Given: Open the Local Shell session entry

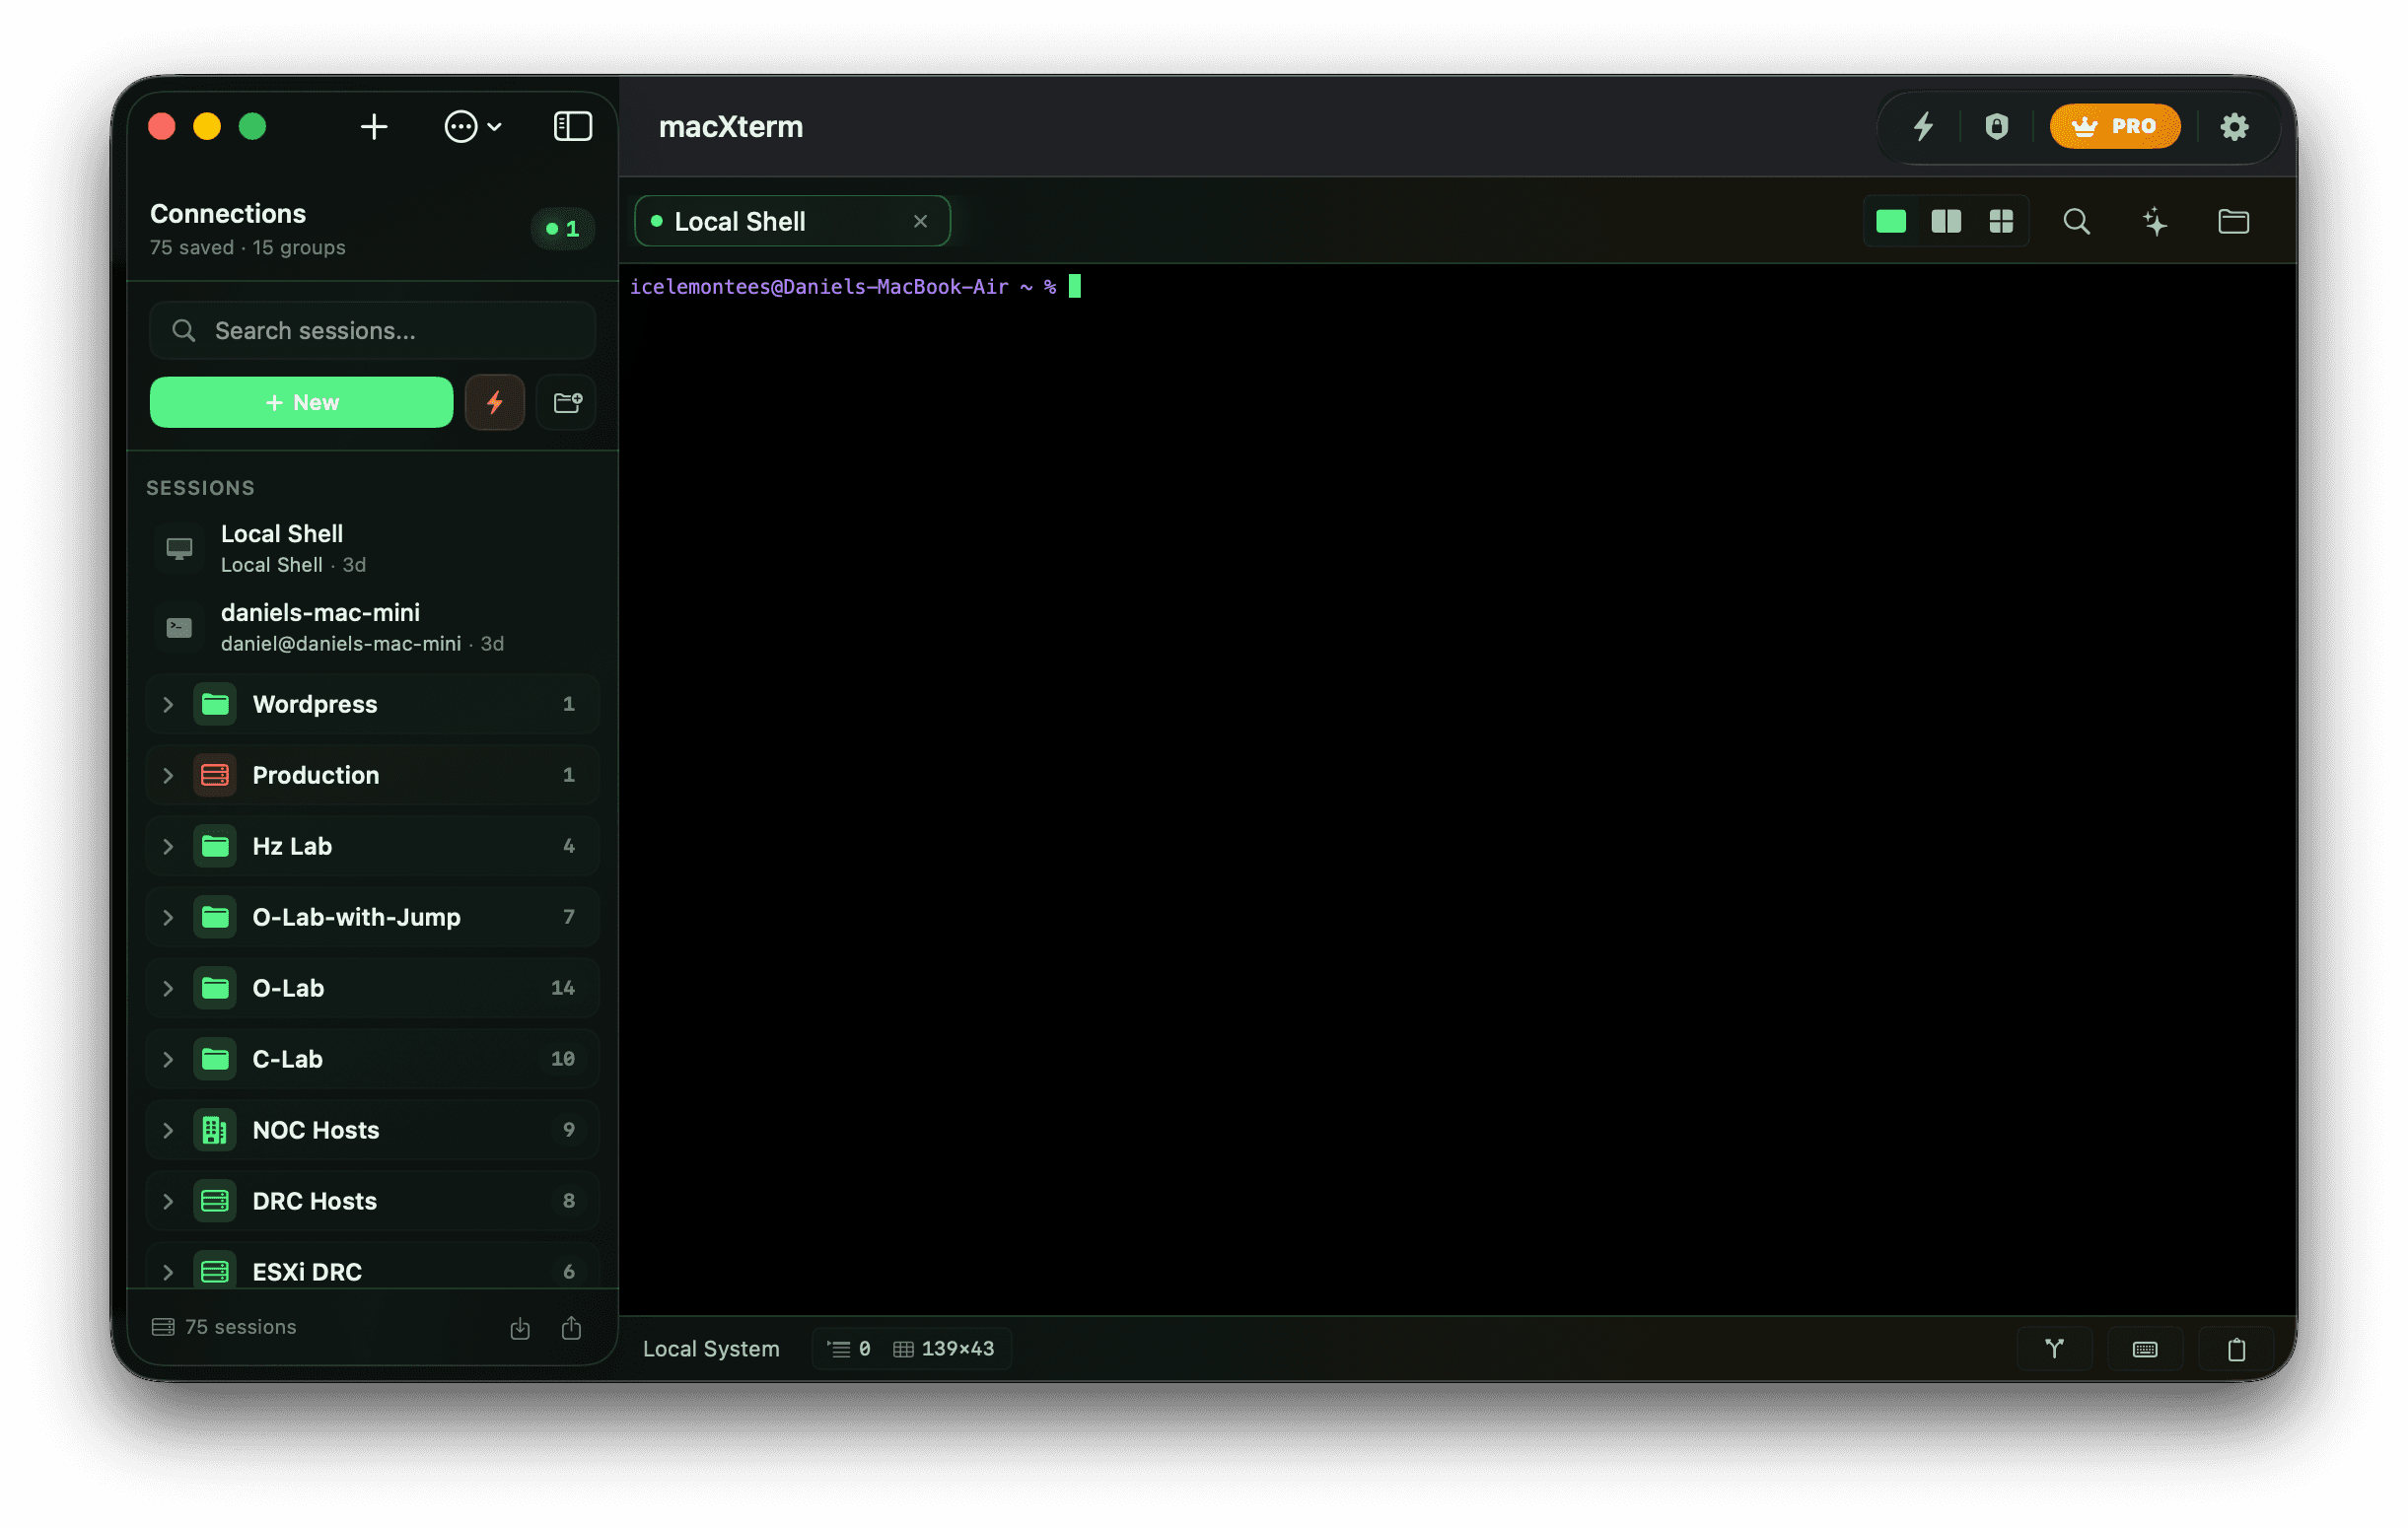Looking at the screenshot, I should pos(373,548).
